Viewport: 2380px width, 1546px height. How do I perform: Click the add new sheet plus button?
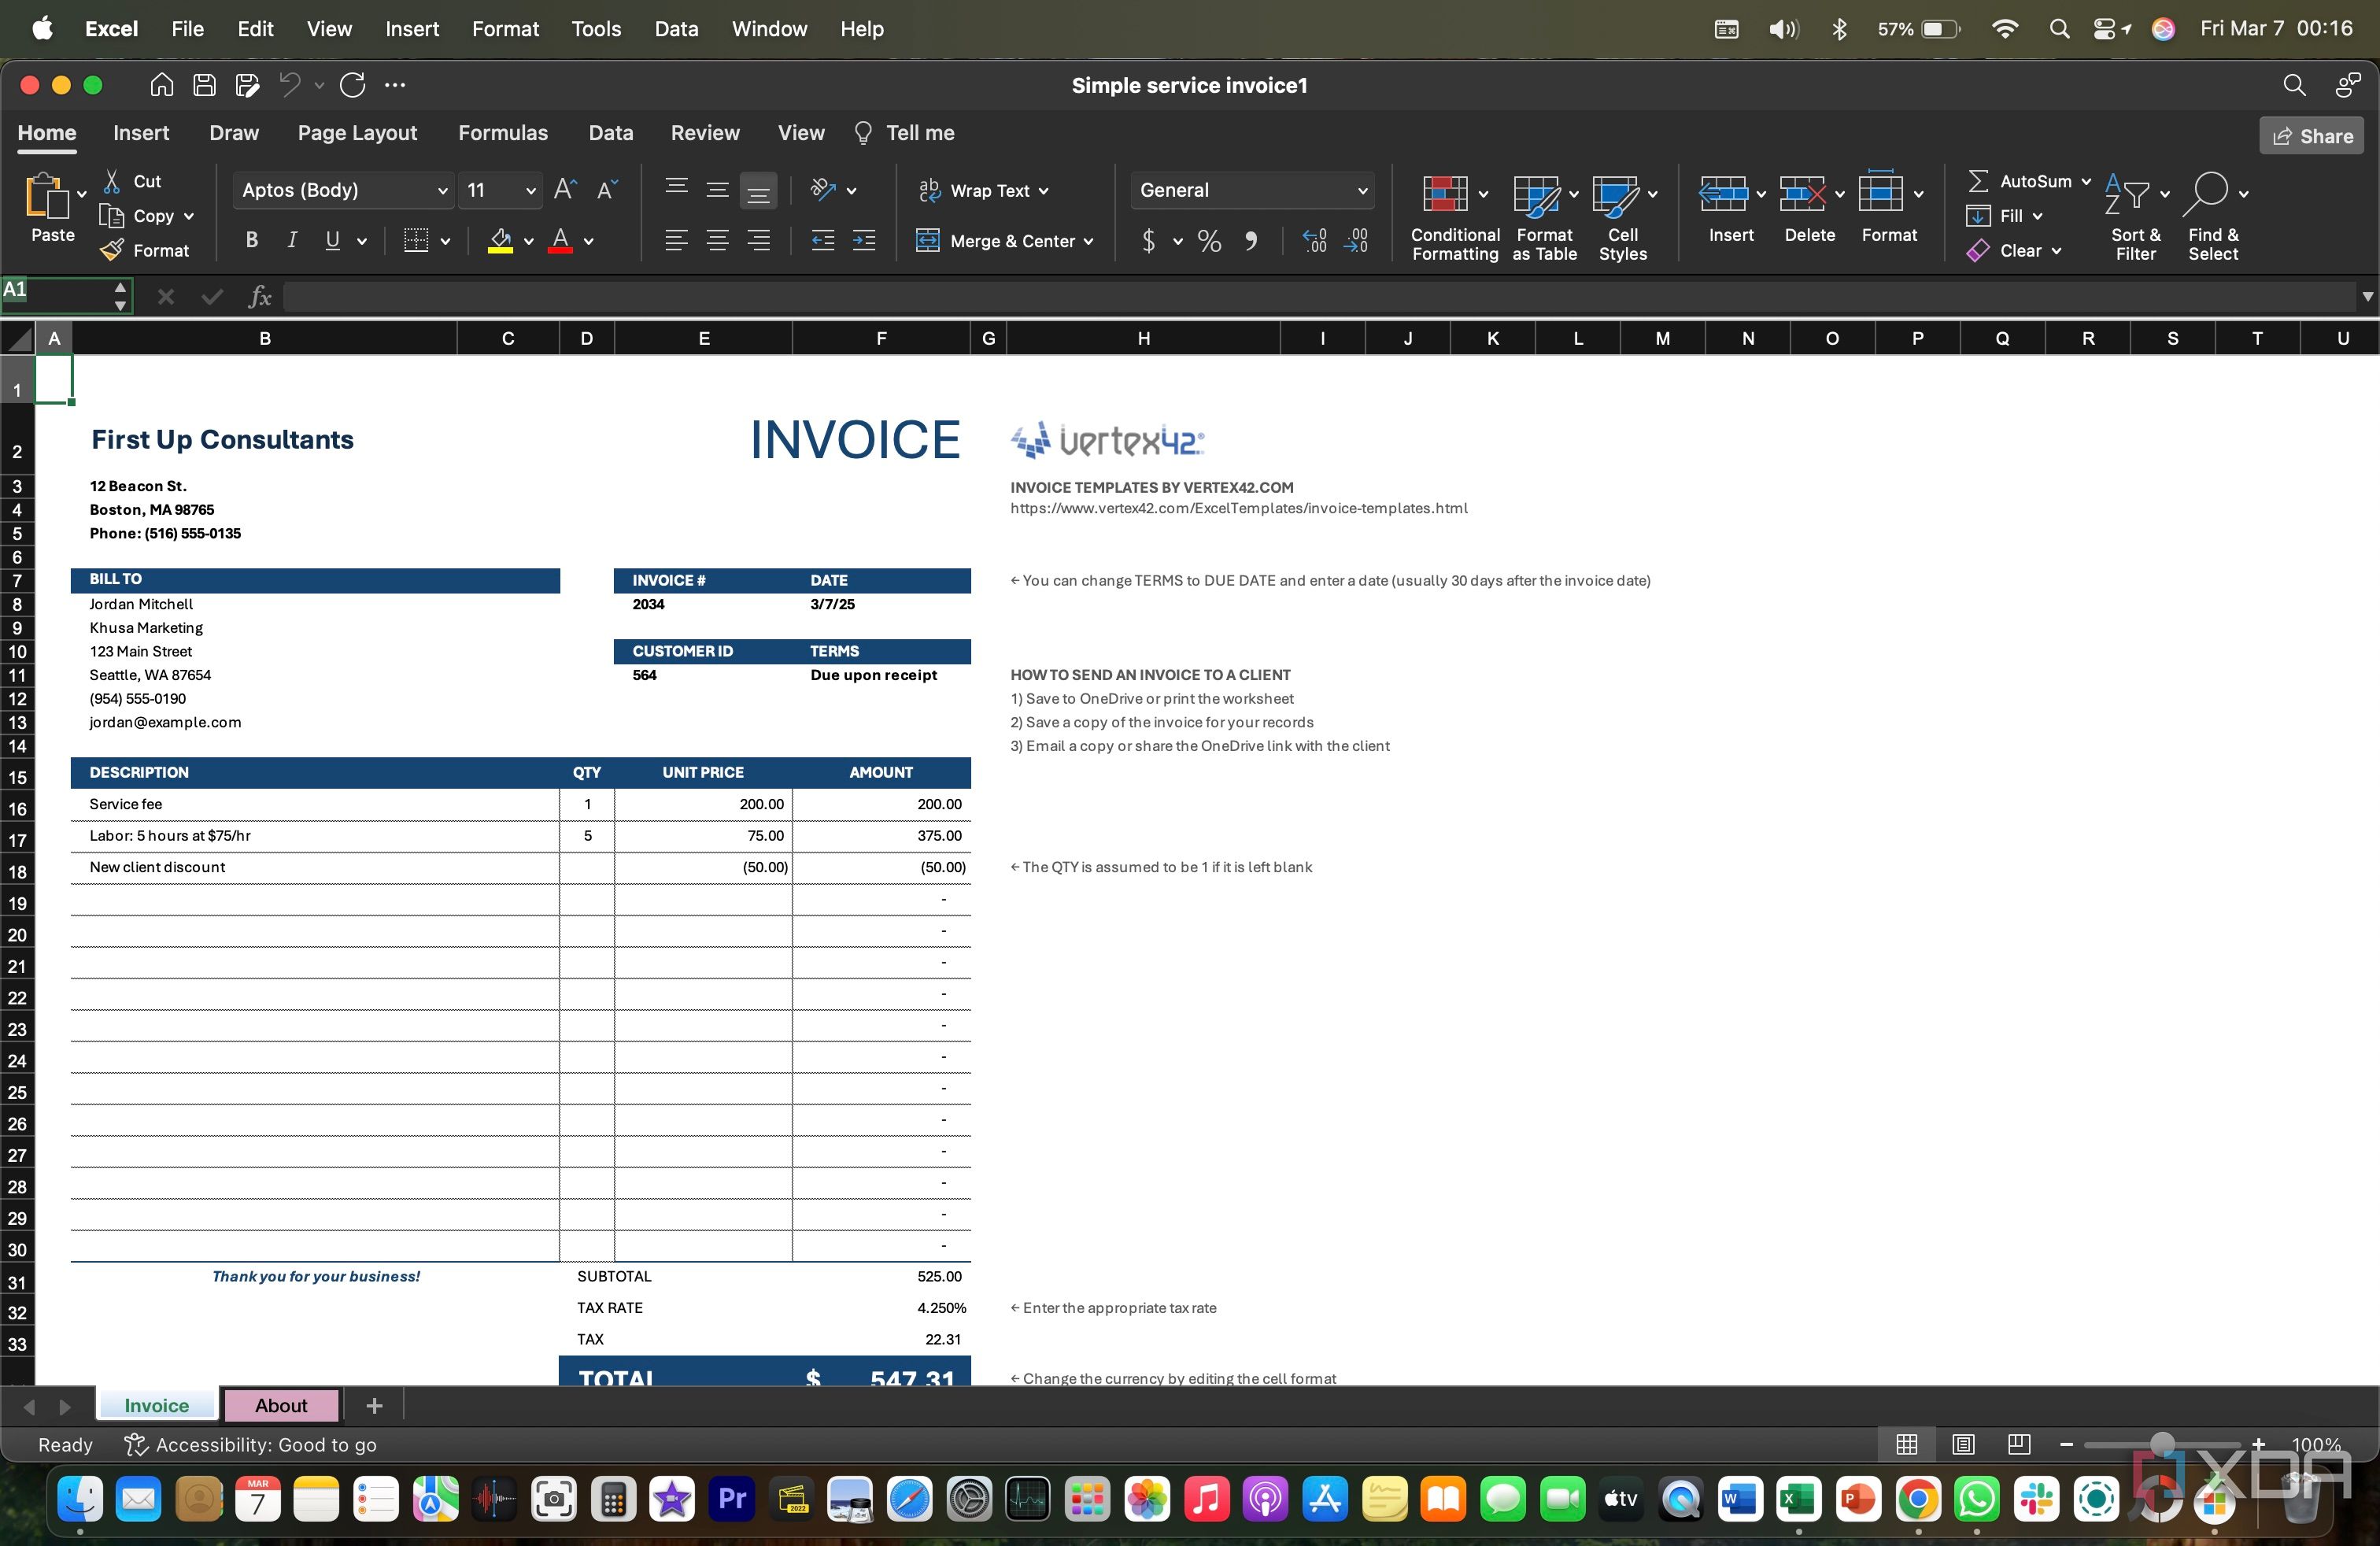coord(373,1404)
